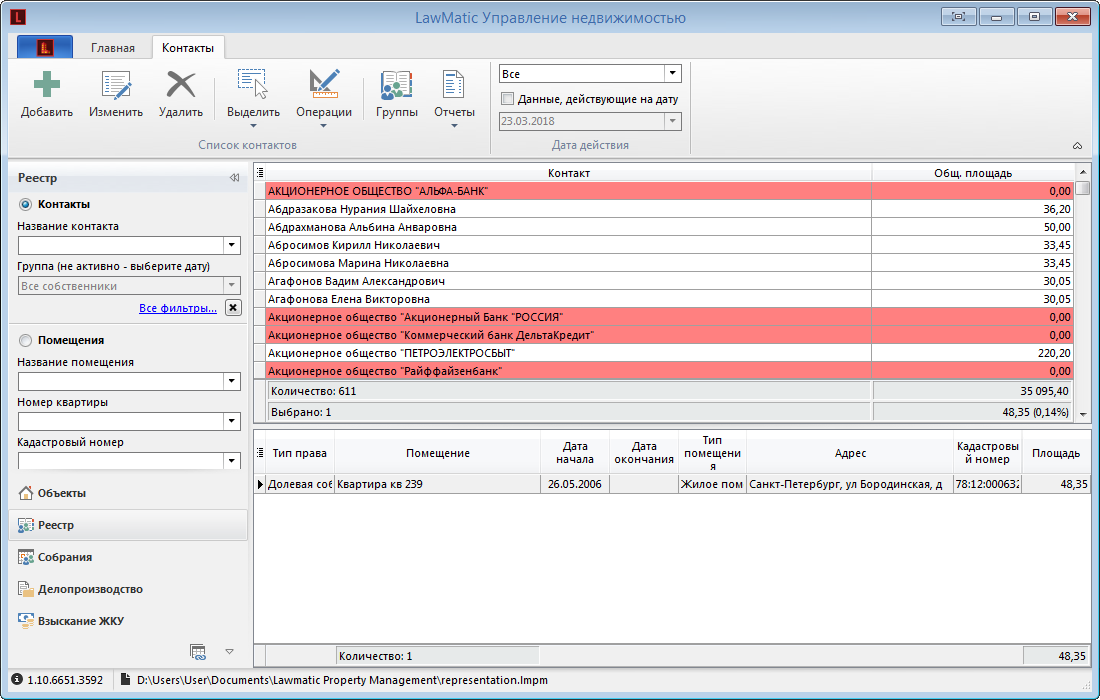
Task: Open Объекты section via house icon
Action: [x=25, y=493]
